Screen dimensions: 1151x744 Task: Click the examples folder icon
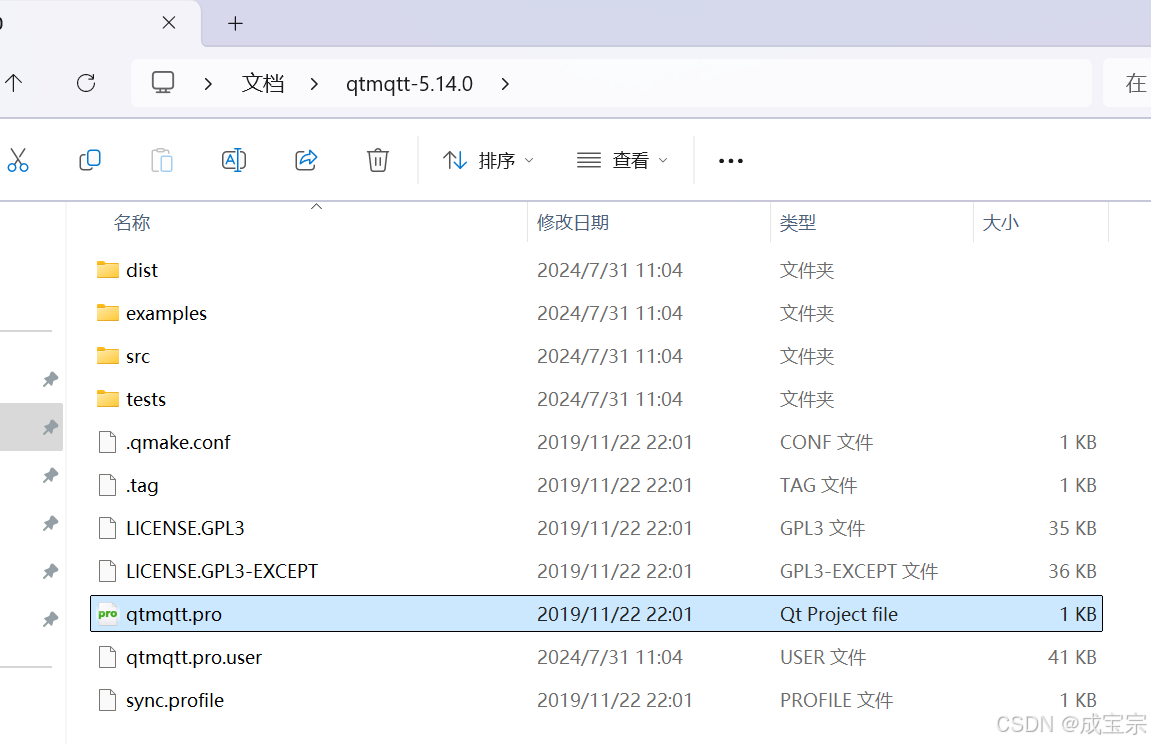click(107, 313)
